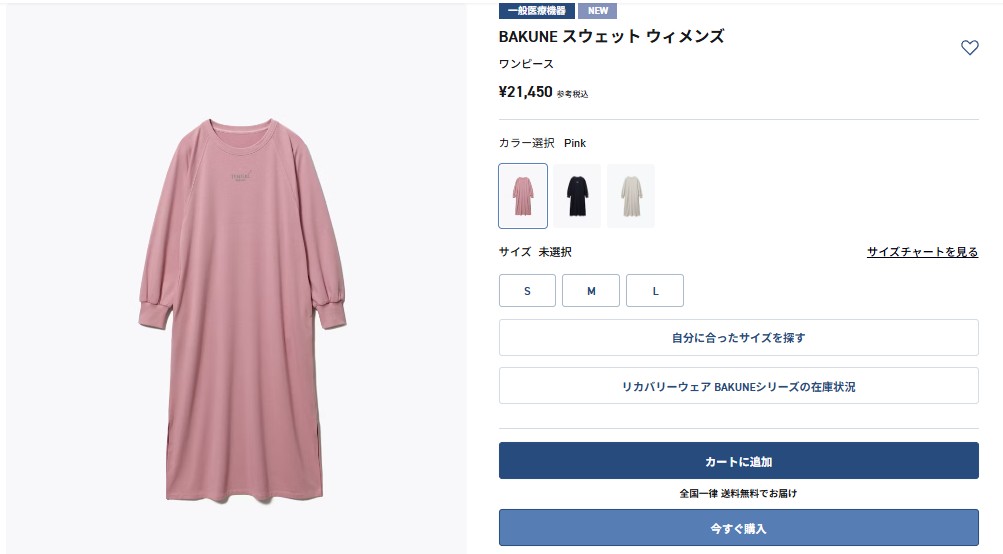This screenshot has height=554, width=1003.
Task: Click the BAKUNE スウェット ウィメンズ product title
Action: click(x=611, y=37)
